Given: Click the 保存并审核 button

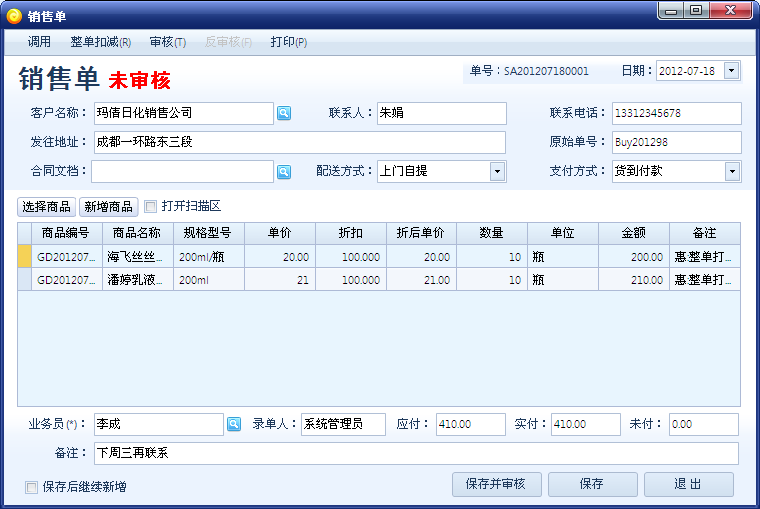Looking at the screenshot, I should coord(497,484).
